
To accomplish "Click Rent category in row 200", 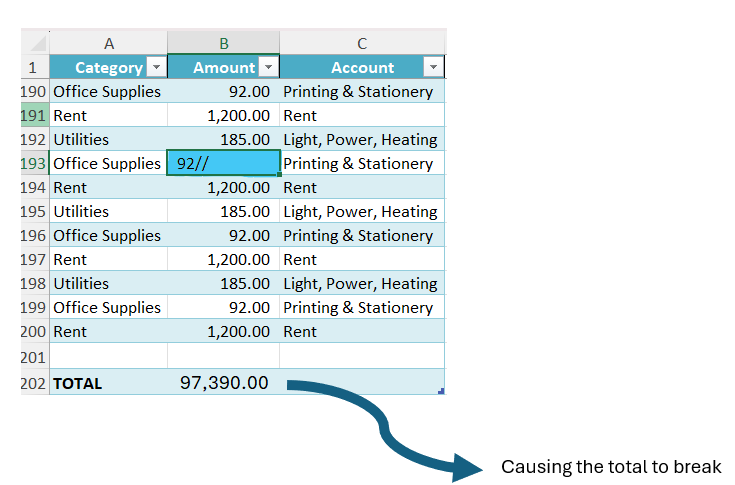I will click(109, 331).
